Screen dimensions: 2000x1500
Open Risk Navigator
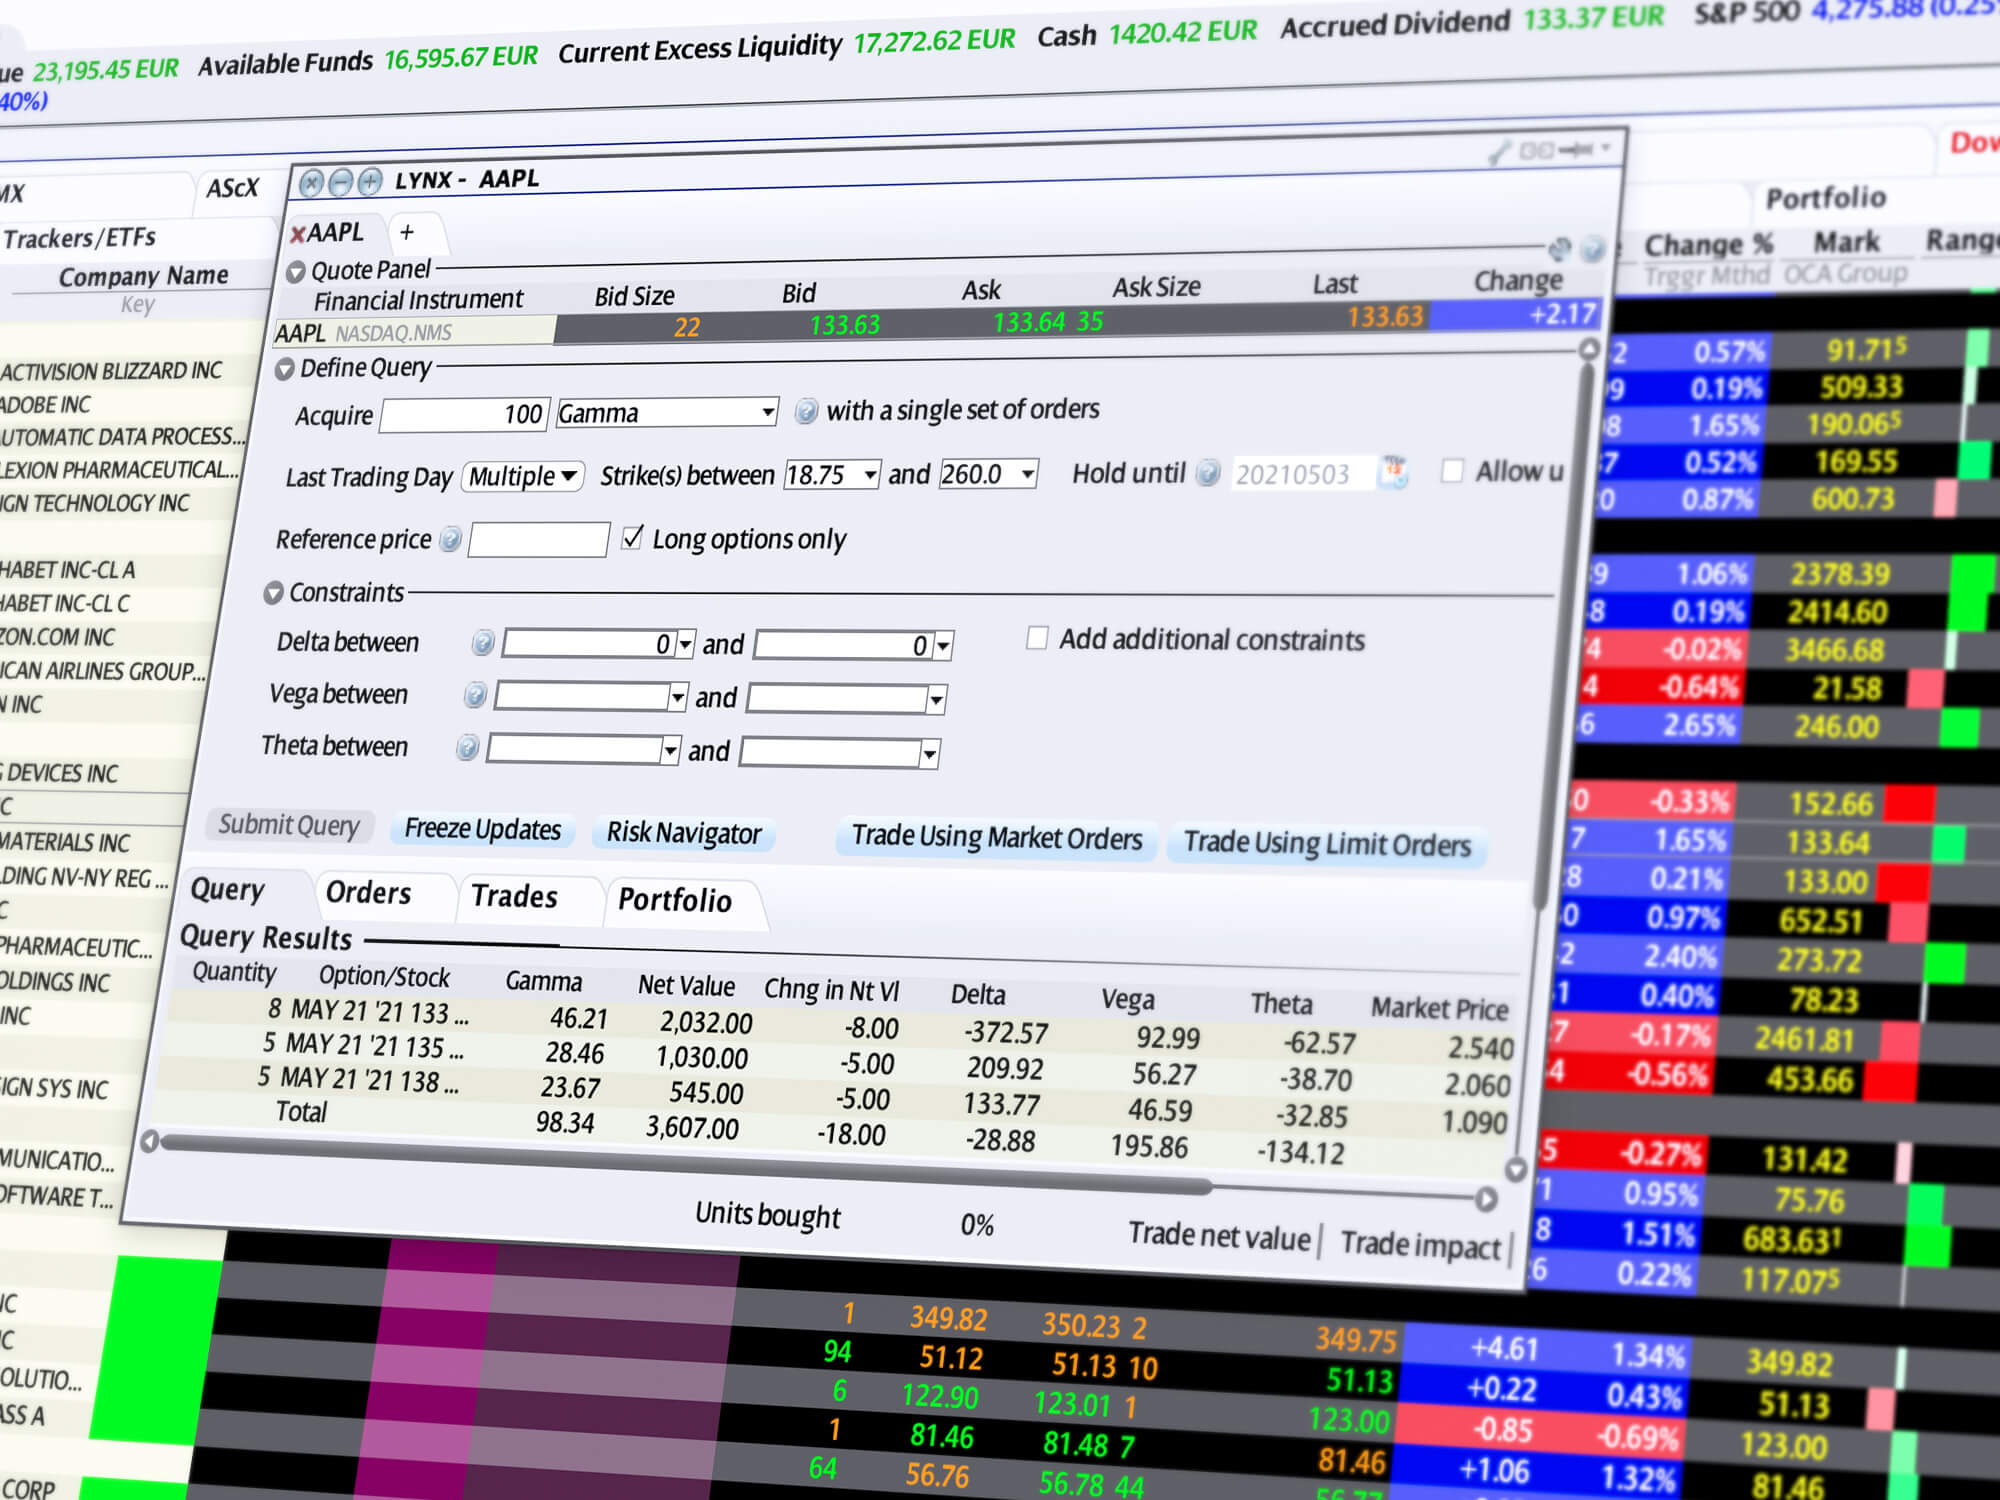[x=684, y=833]
